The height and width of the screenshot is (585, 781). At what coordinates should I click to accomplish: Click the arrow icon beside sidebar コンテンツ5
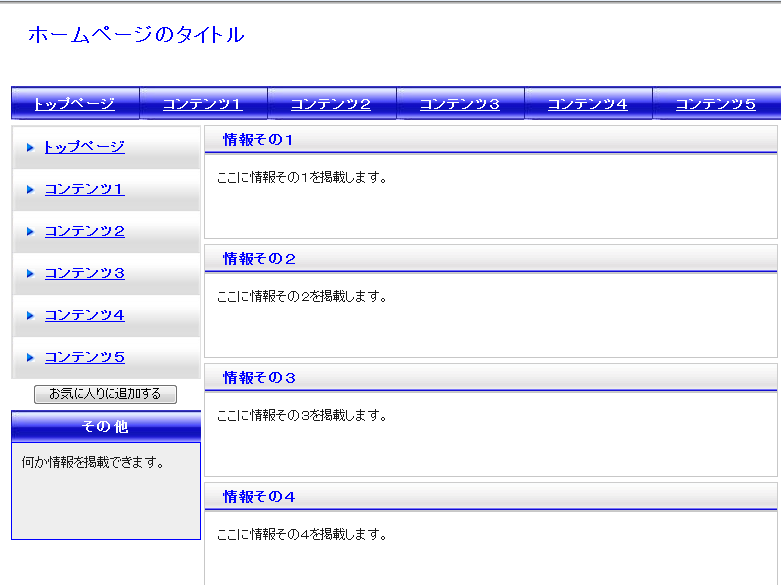(30, 358)
